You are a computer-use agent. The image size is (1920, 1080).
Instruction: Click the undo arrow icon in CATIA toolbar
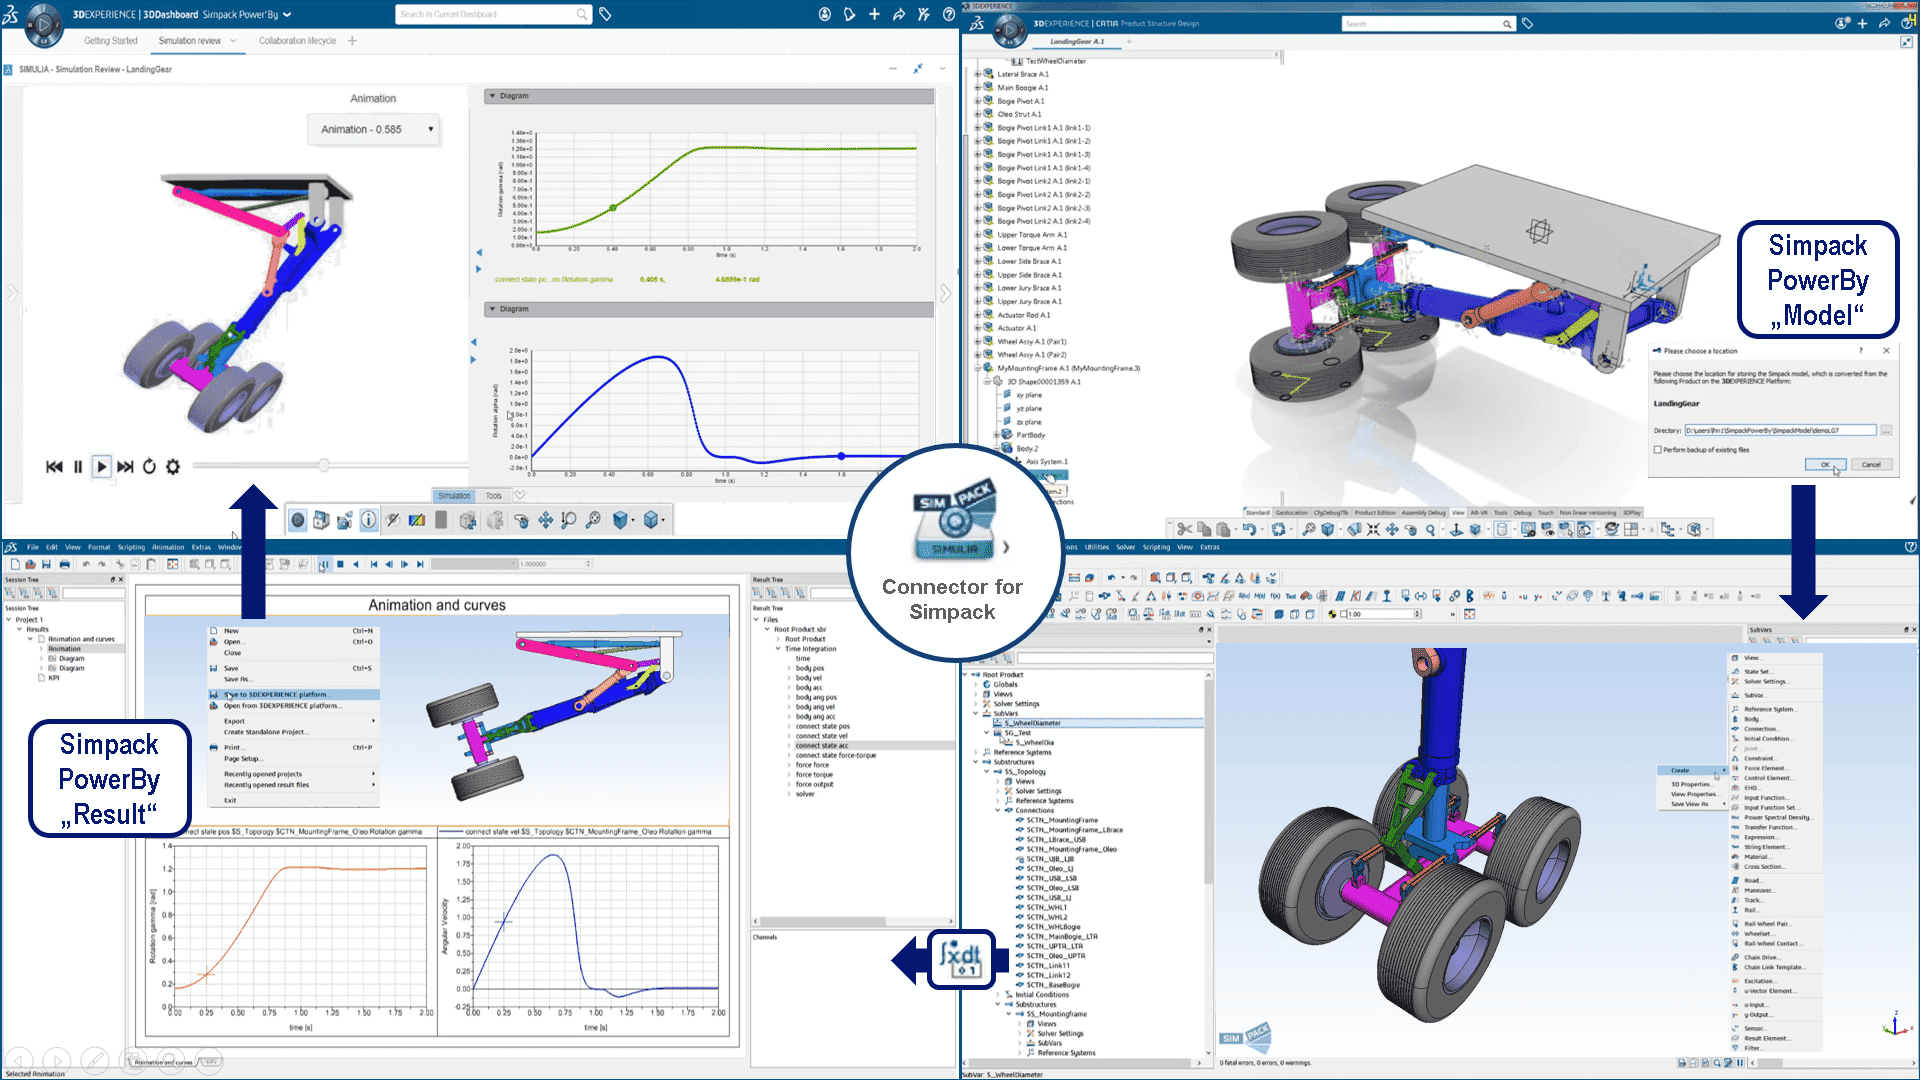point(1249,529)
